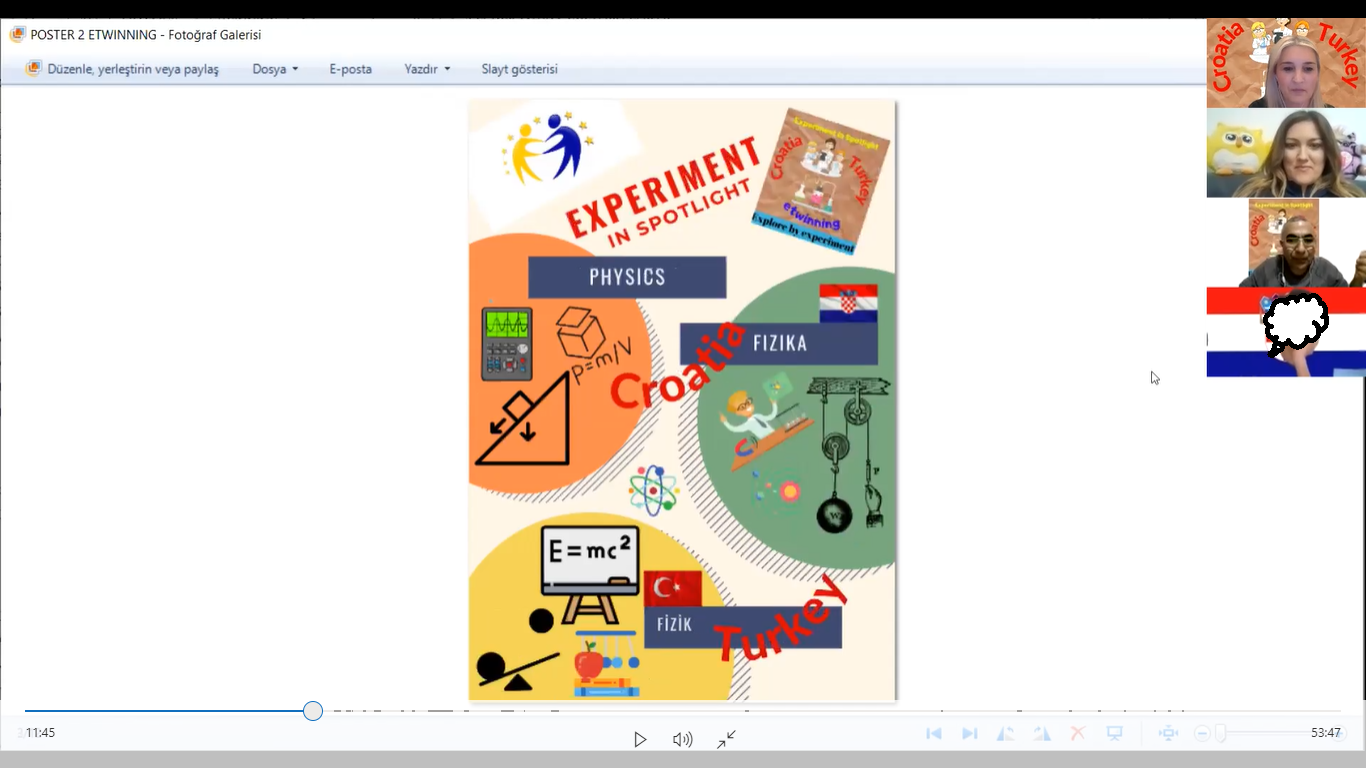Go to next photo in the gallery
This screenshot has height=768, width=1366.
tap(969, 734)
